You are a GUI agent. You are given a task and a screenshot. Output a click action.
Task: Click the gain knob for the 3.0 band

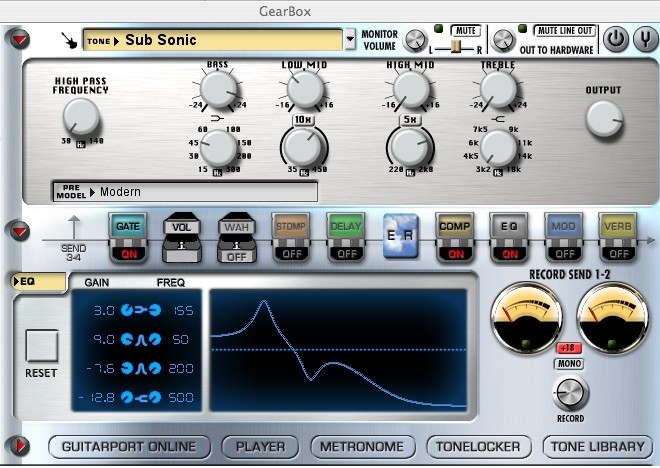[127, 310]
